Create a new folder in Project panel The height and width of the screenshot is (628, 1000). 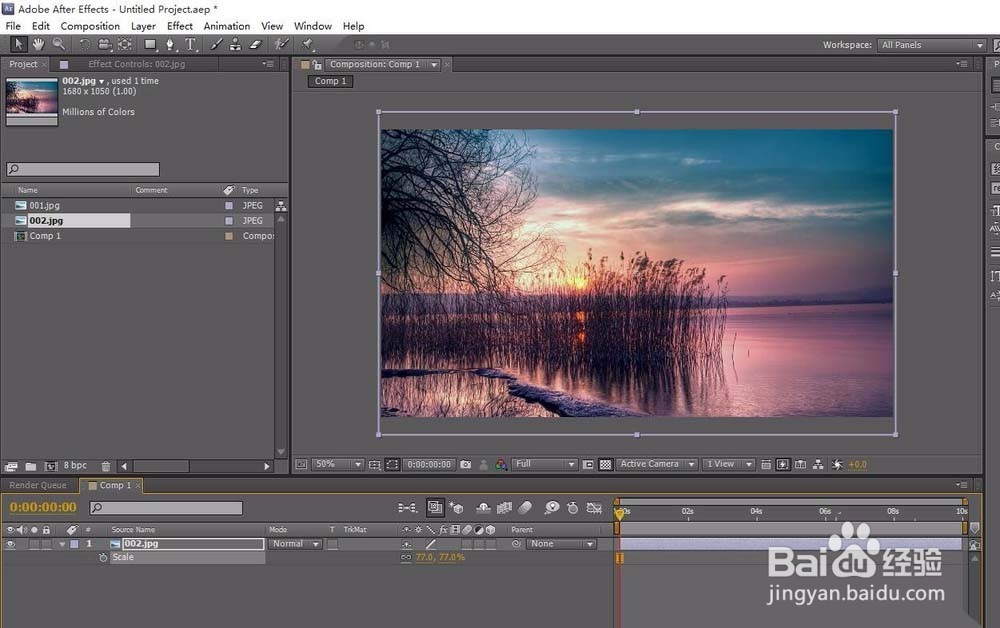[31, 466]
